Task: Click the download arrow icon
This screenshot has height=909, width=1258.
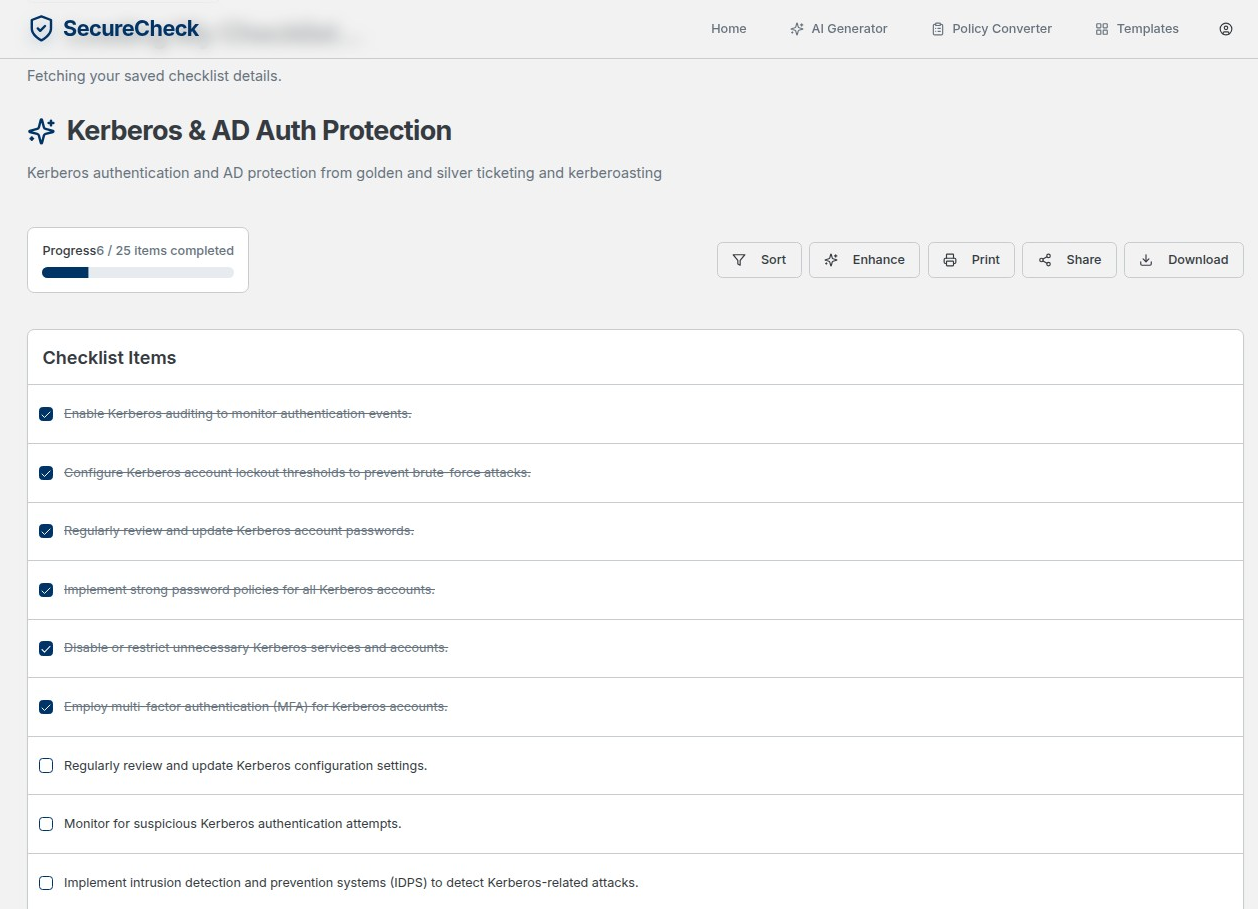Action: point(1146,260)
